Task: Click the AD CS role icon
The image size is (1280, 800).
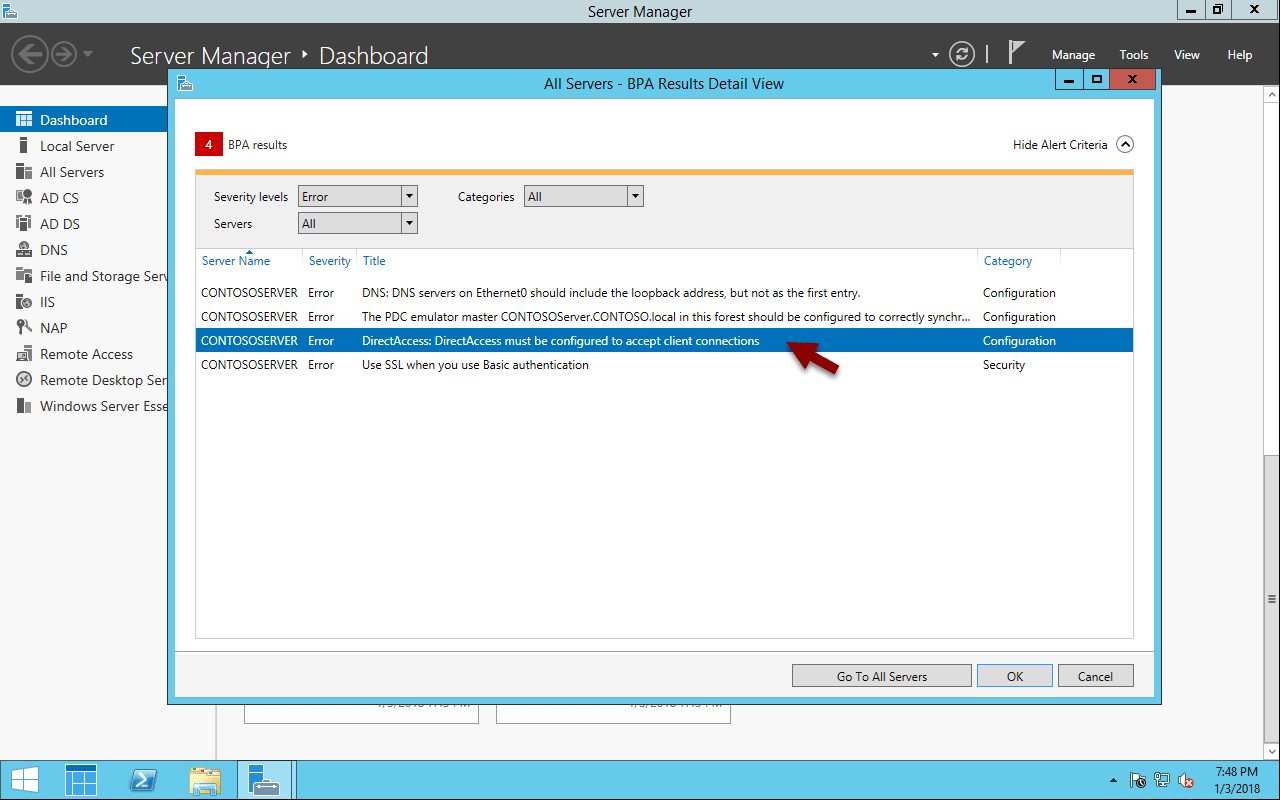Action: click(x=24, y=198)
